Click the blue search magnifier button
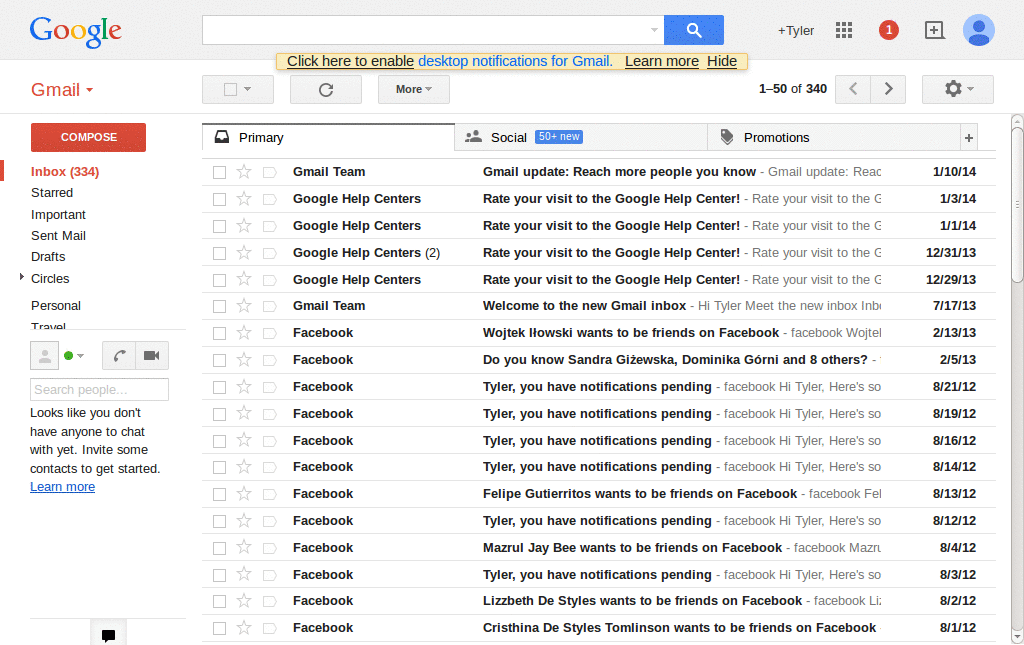The image size is (1024, 645). point(694,30)
